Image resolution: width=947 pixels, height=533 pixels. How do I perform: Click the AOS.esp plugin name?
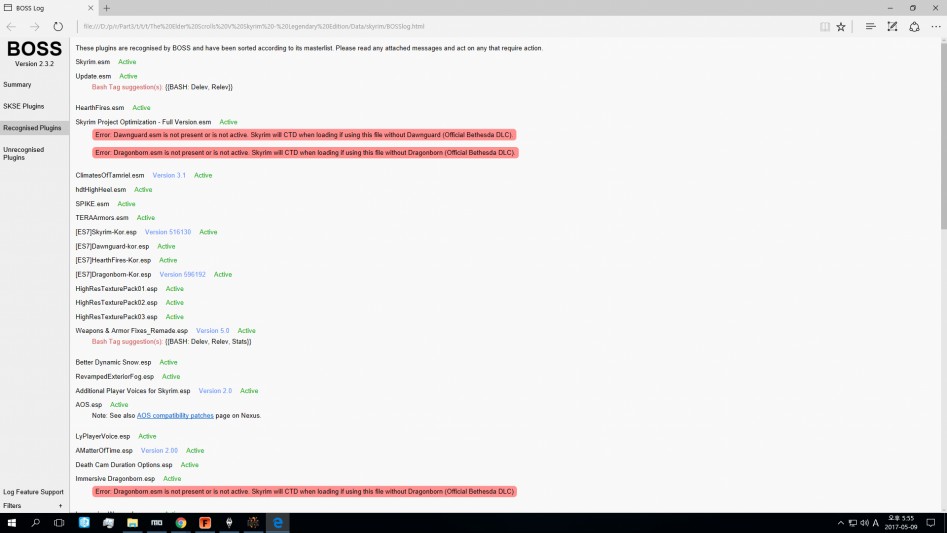tap(89, 404)
